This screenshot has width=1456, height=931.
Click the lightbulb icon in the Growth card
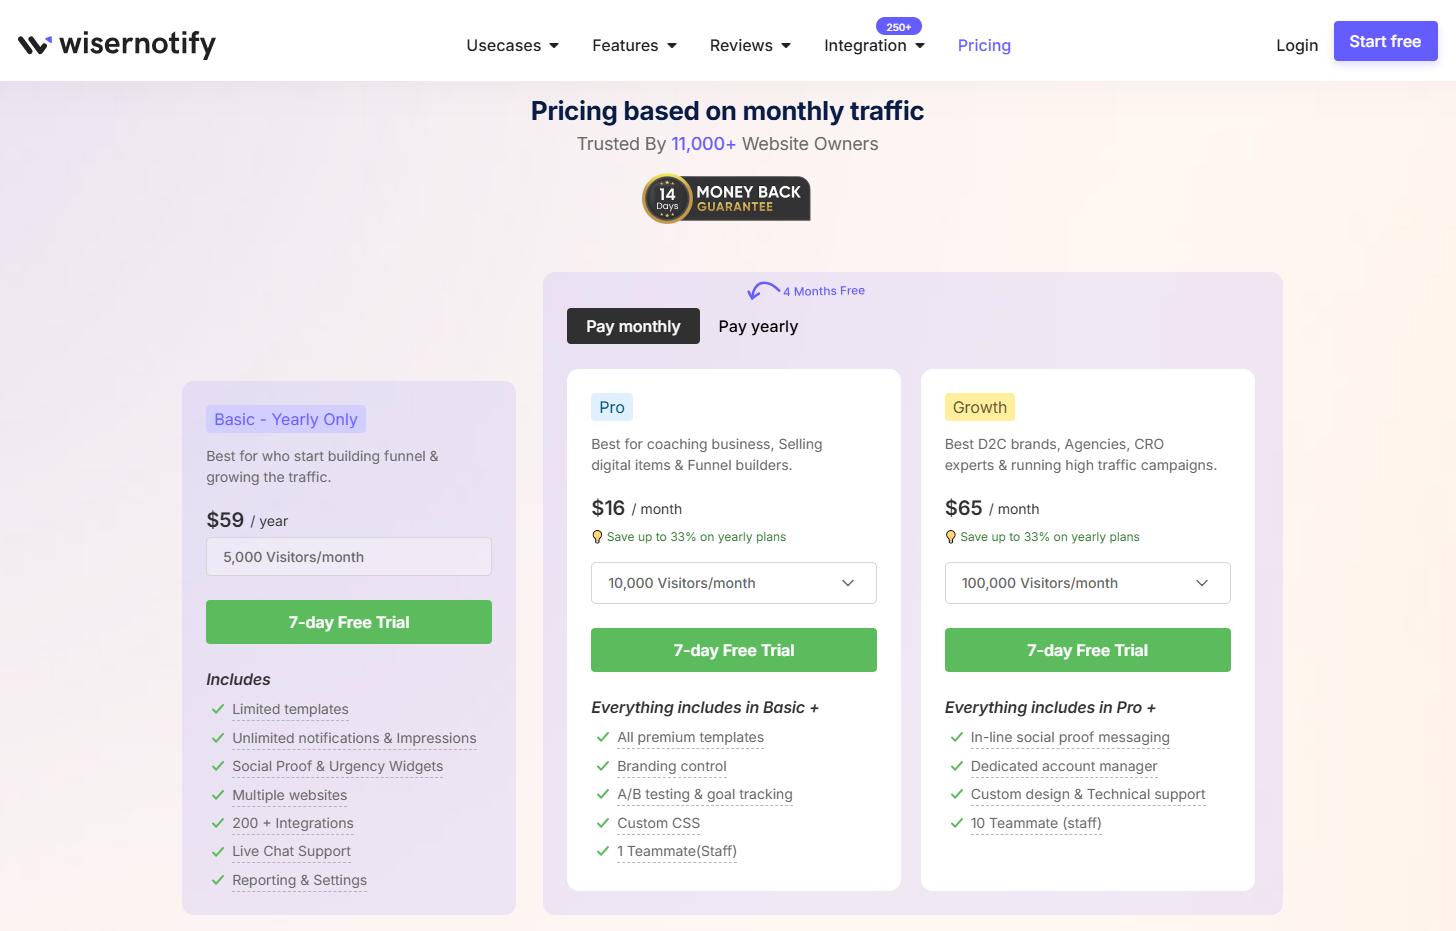951,537
